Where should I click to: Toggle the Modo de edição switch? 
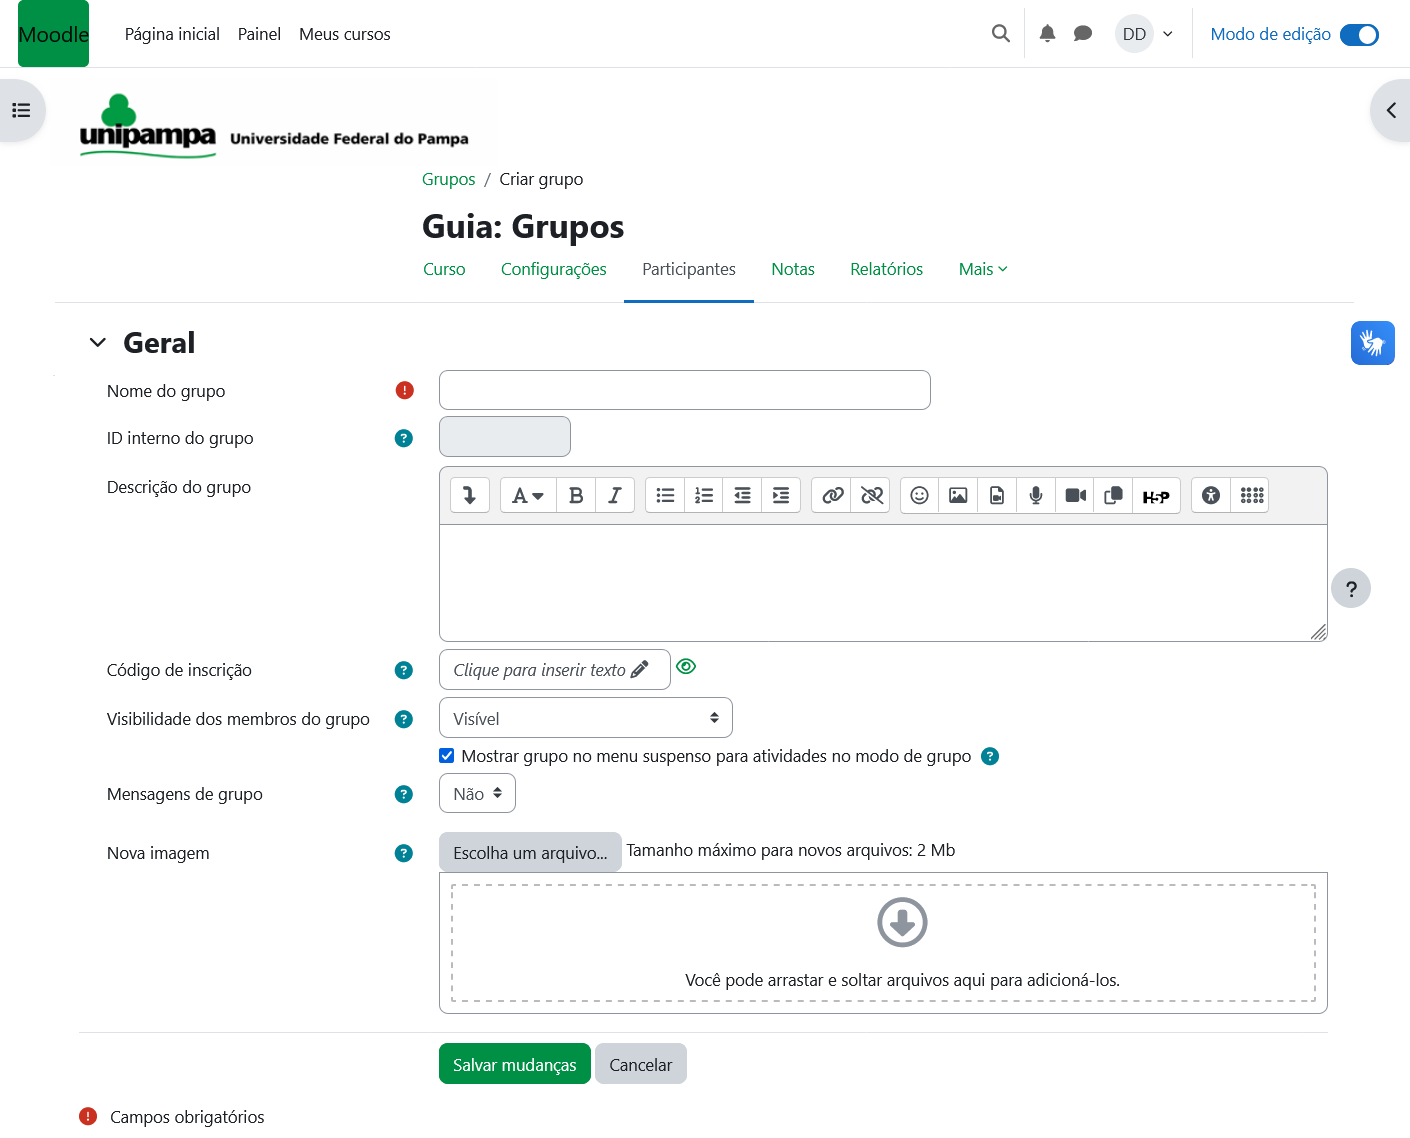[1359, 35]
